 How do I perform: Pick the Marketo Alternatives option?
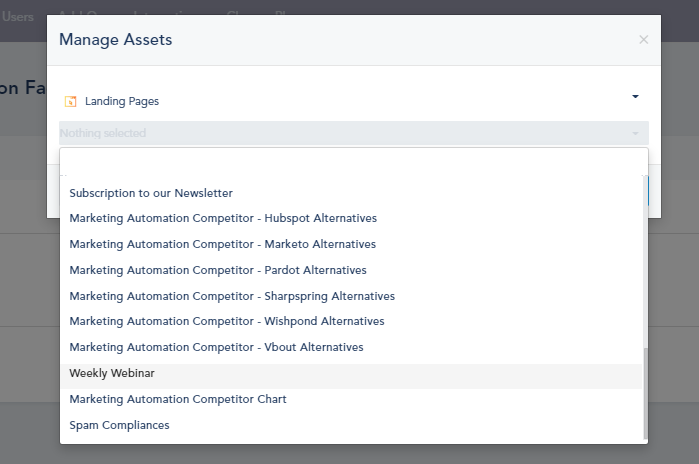(222, 244)
